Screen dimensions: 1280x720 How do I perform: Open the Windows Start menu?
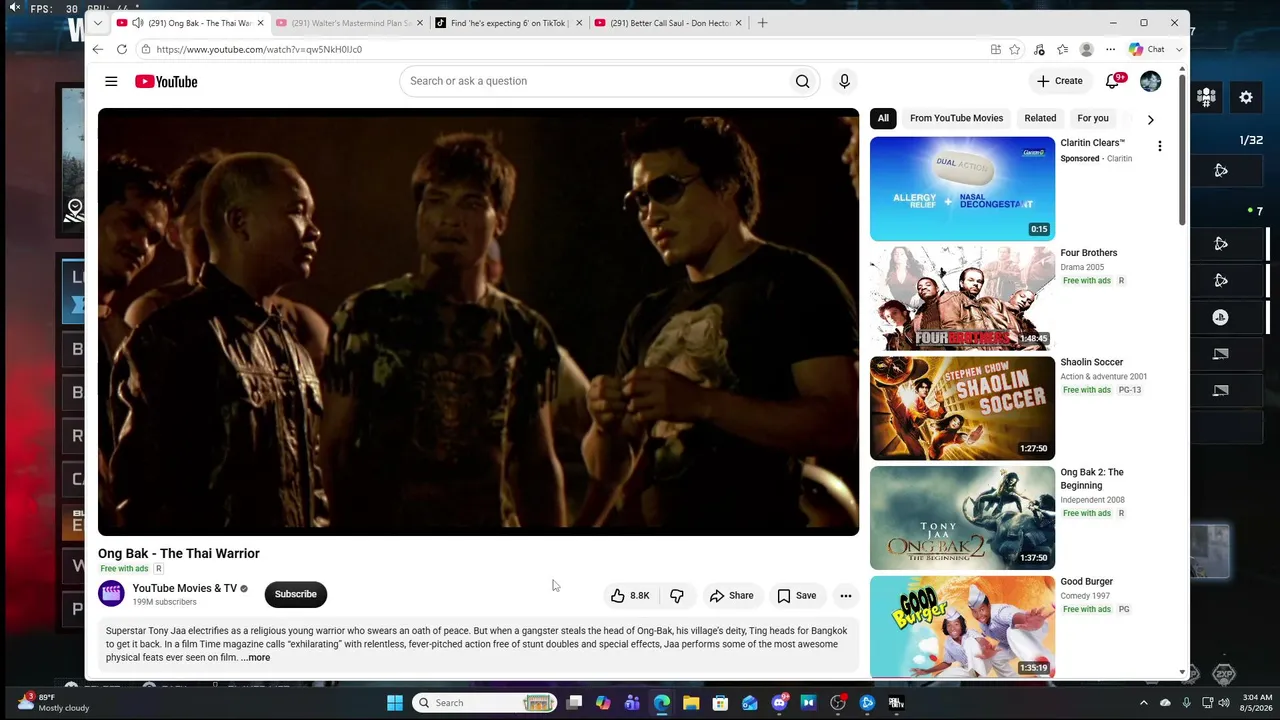[x=395, y=703]
